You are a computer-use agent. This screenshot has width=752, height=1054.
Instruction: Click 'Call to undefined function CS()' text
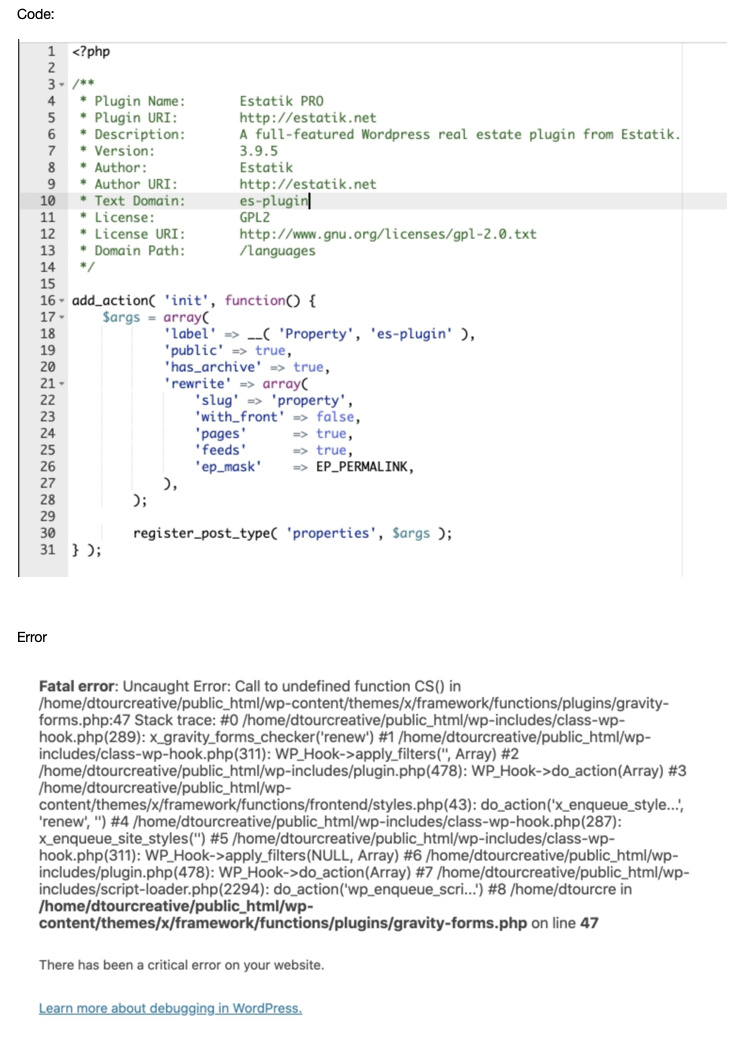pos(339,686)
